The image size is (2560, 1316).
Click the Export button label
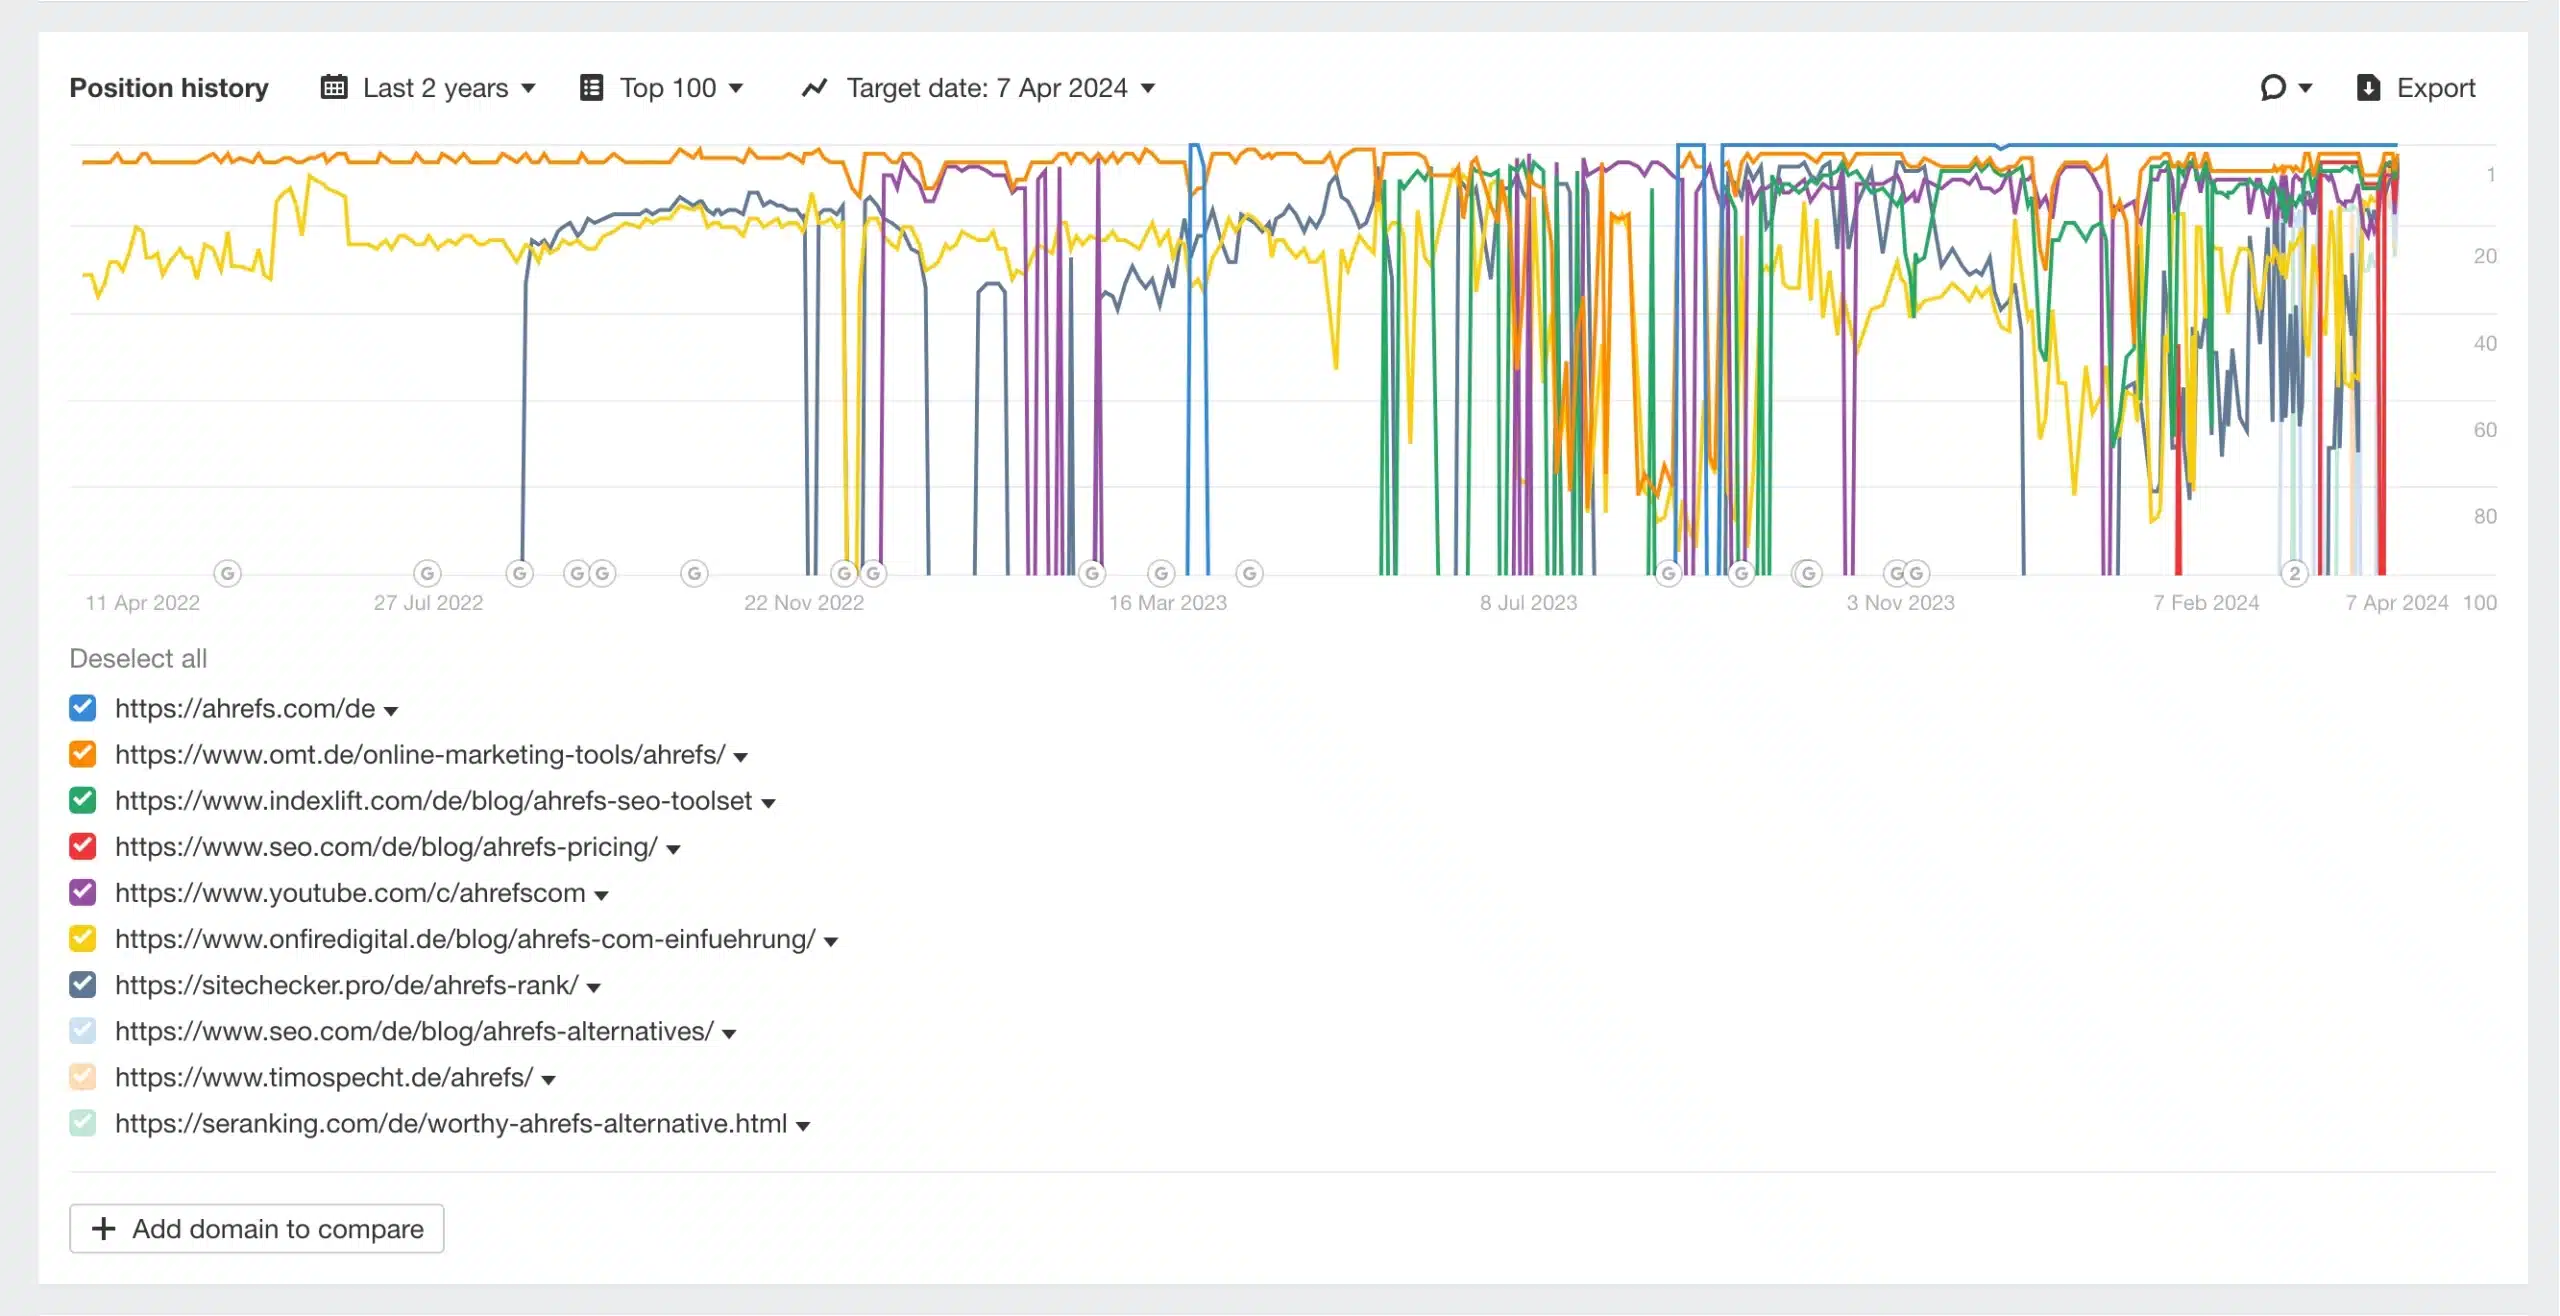coord(2436,88)
